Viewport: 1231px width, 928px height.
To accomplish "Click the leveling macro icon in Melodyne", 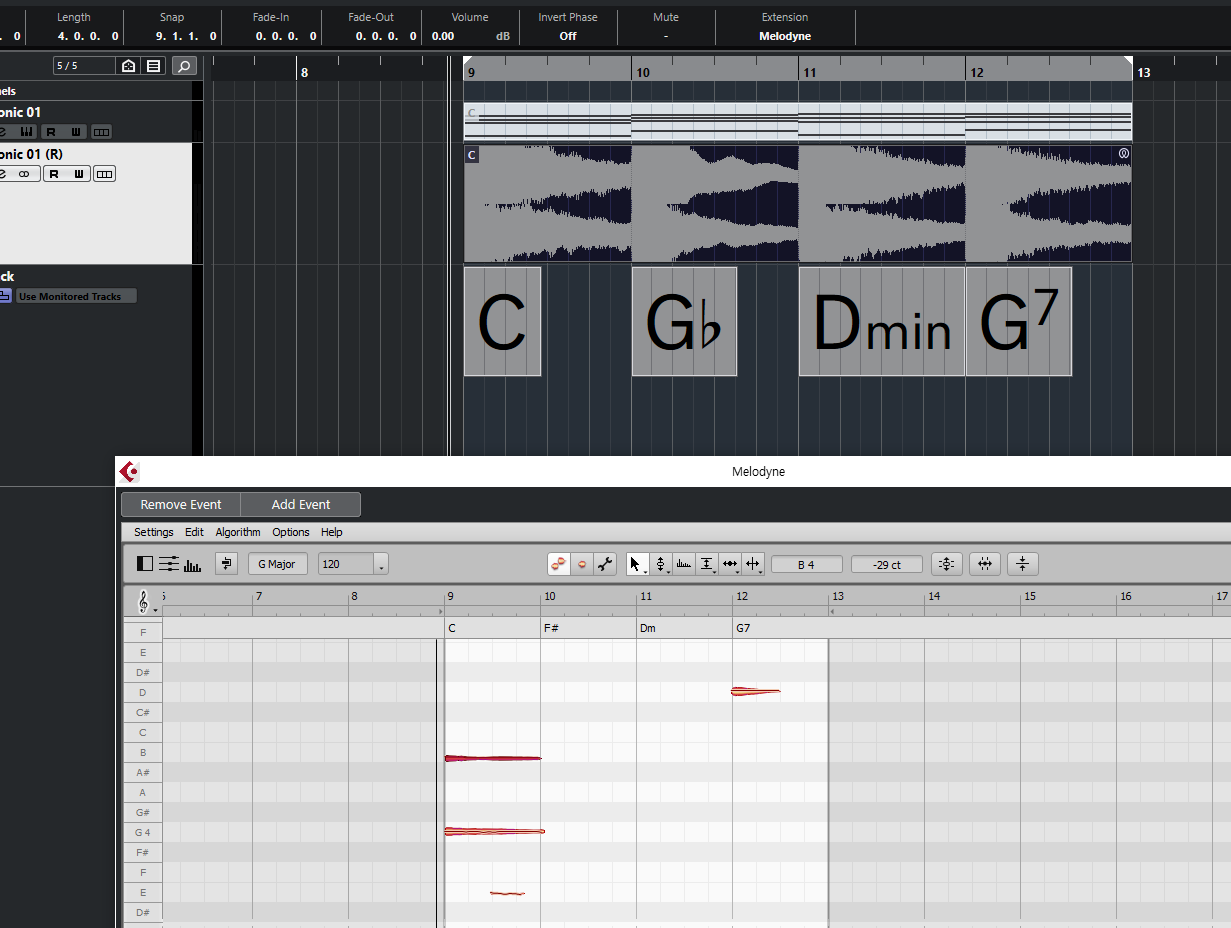I will (x=1022, y=564).
